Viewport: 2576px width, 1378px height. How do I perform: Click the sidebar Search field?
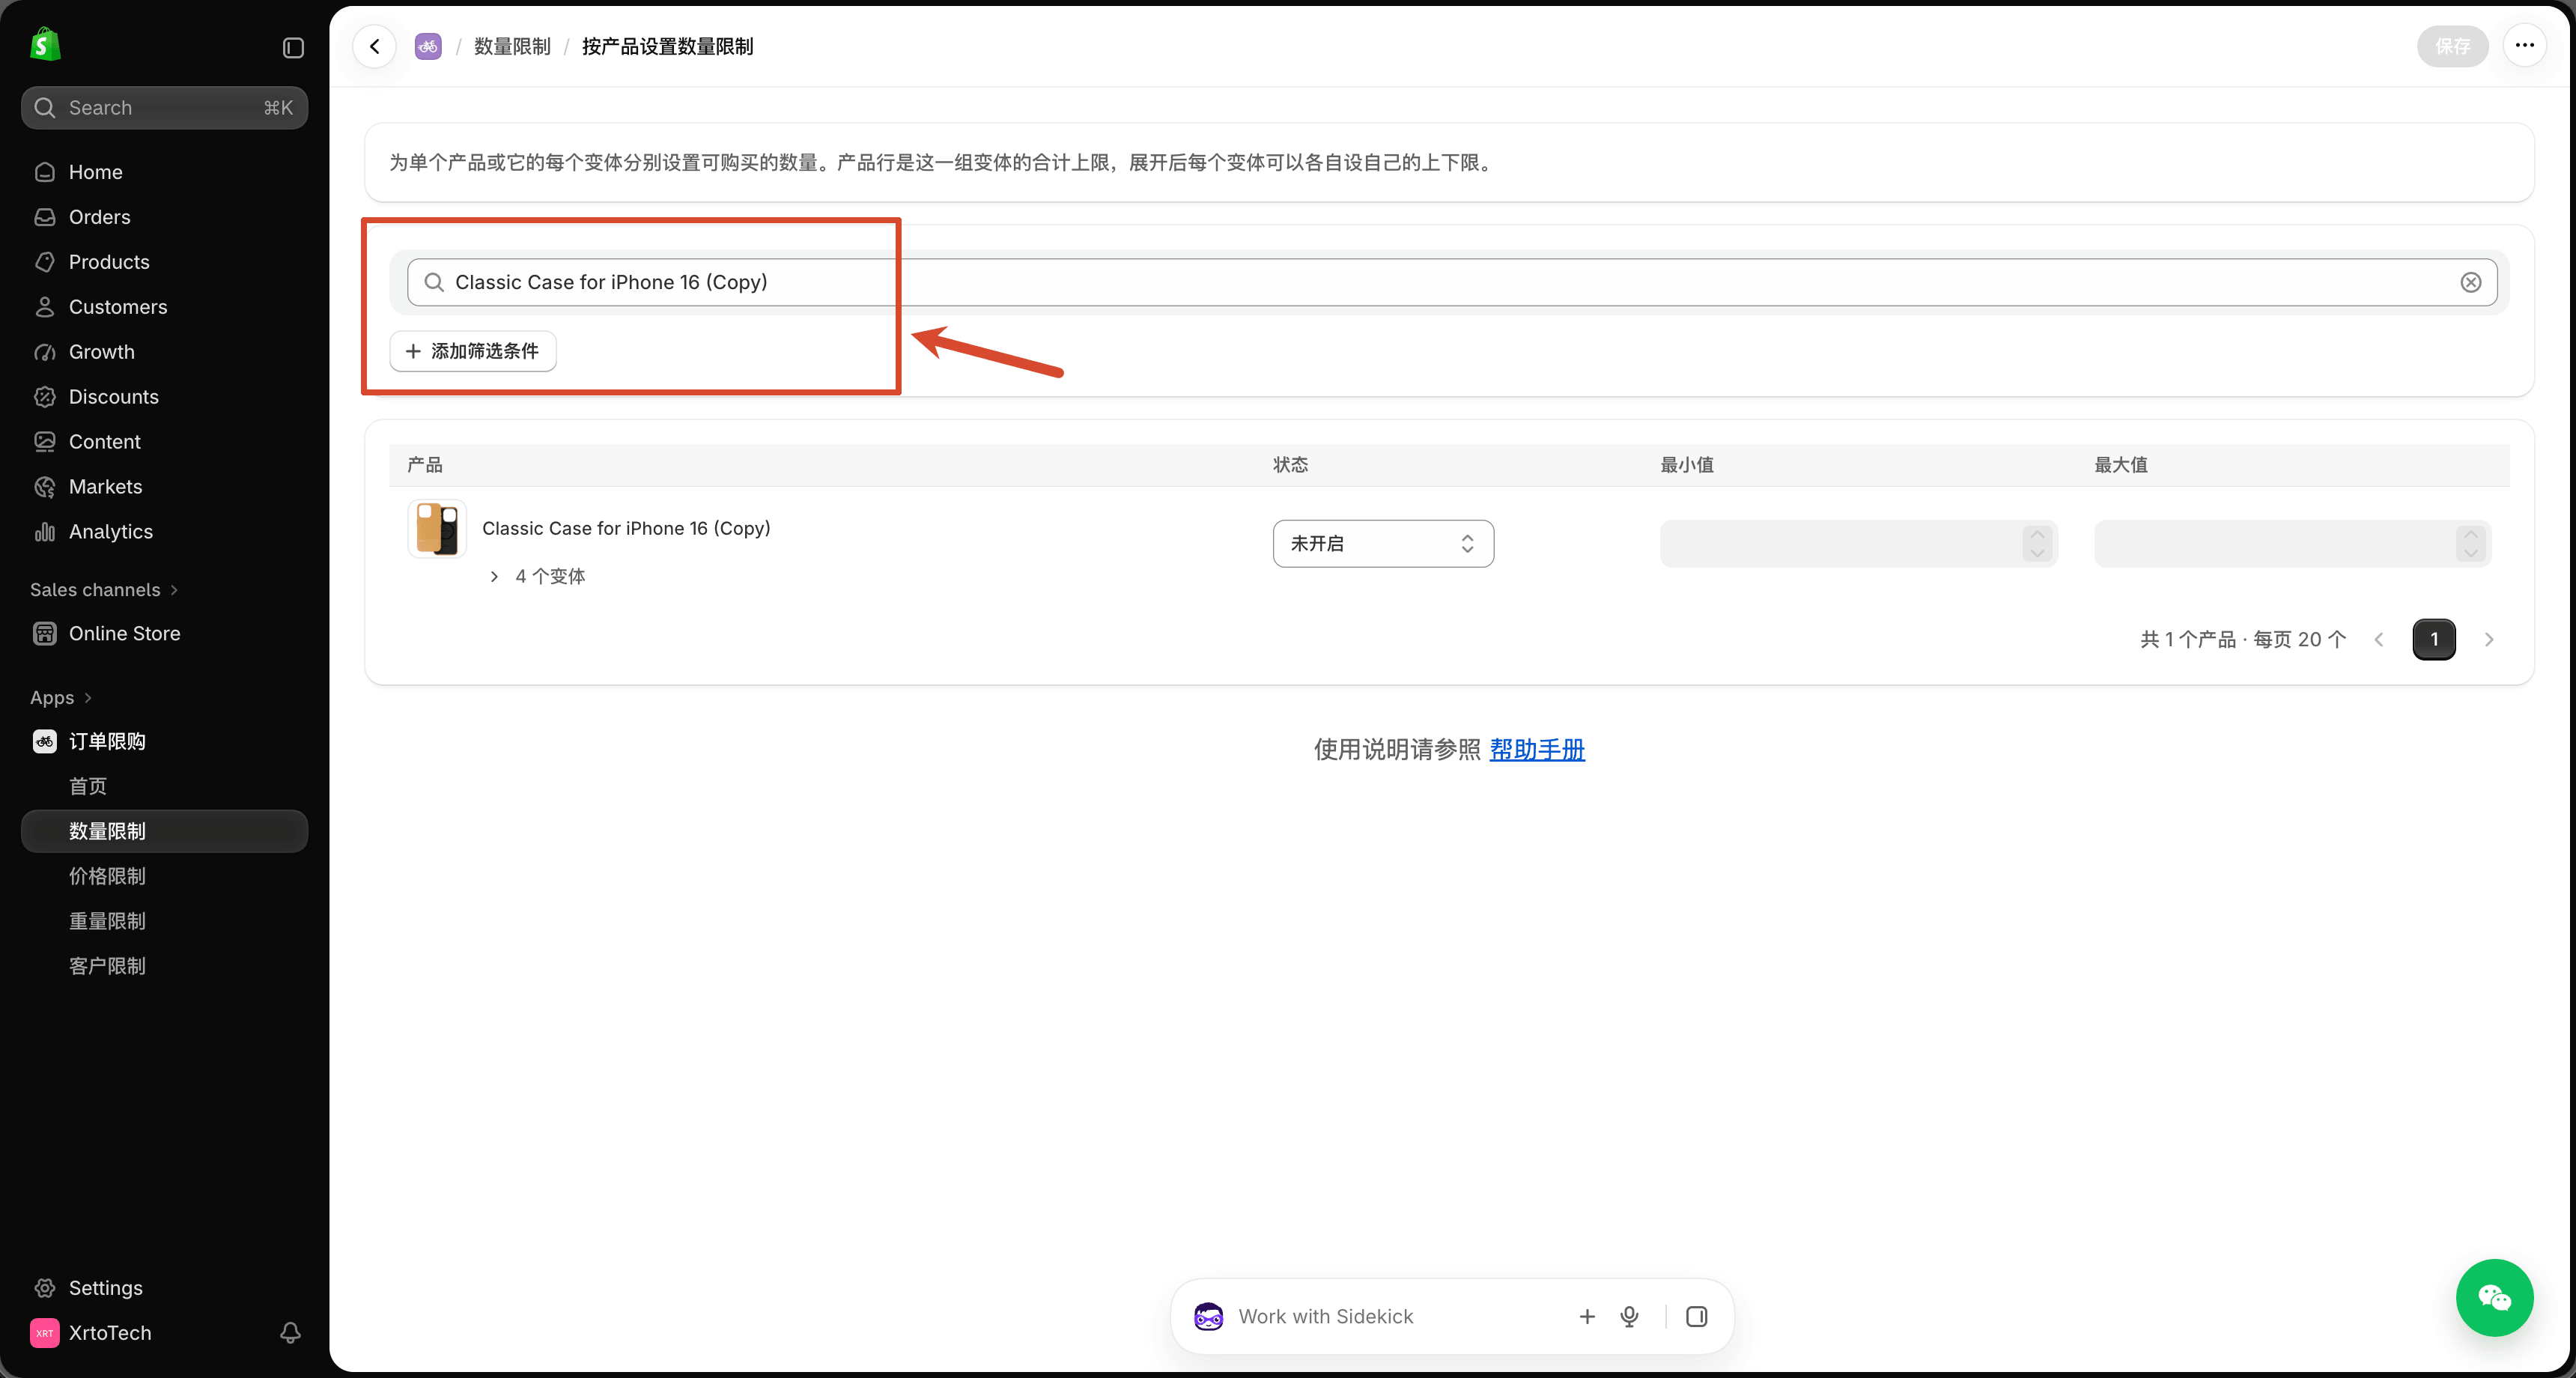click(165, 108)
